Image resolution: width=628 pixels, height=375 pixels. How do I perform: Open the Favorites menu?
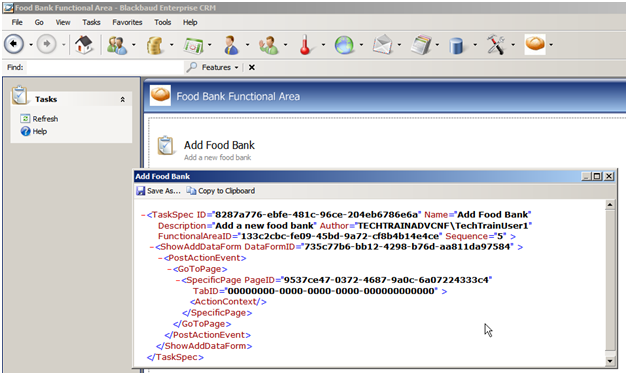127,22
